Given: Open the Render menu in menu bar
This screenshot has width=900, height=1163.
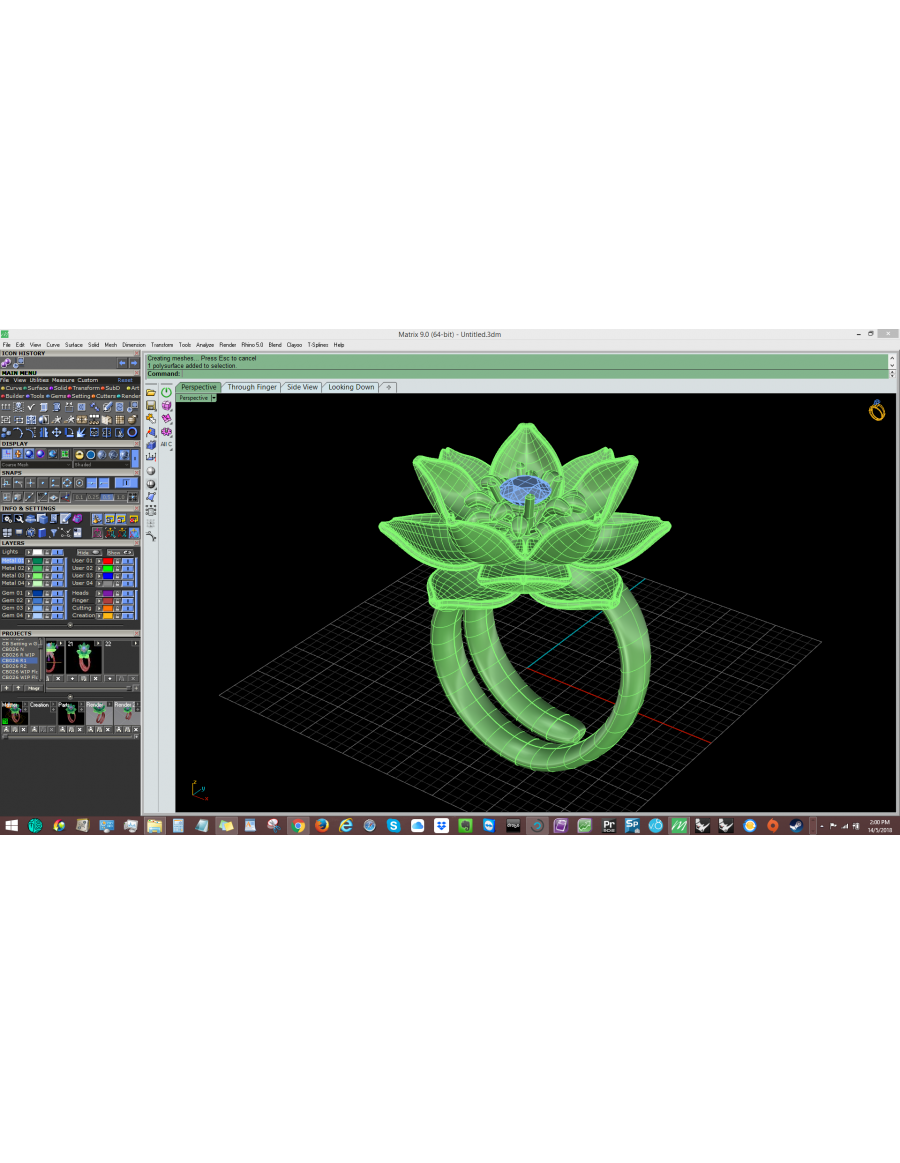Looking at the screenshot, I should tap(227, 345).
